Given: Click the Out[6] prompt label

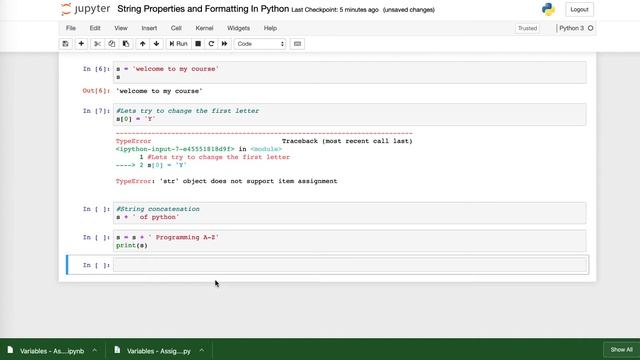Looking at the screenshot, I should 96,91.
